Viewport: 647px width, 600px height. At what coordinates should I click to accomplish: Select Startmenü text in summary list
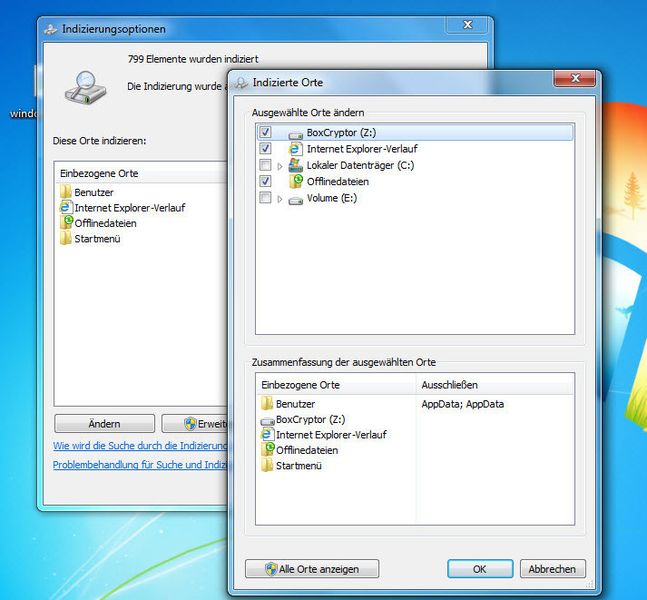[x=299, y=465]
